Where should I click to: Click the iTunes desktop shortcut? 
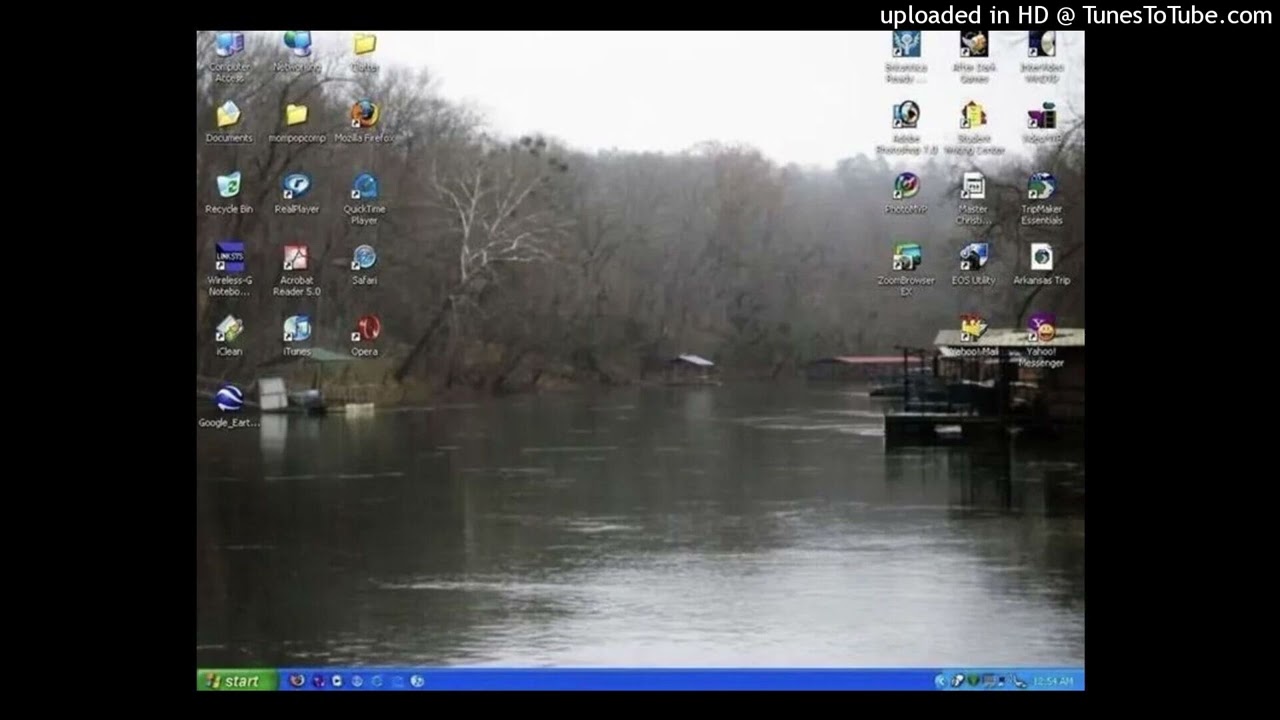[x=297, y=337]
